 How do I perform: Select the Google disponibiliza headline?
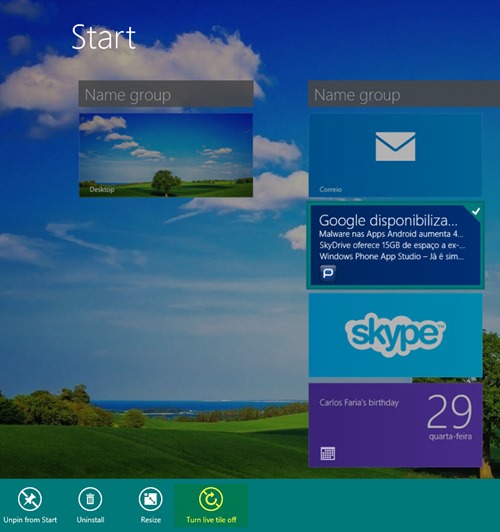[x=388, y=221]
